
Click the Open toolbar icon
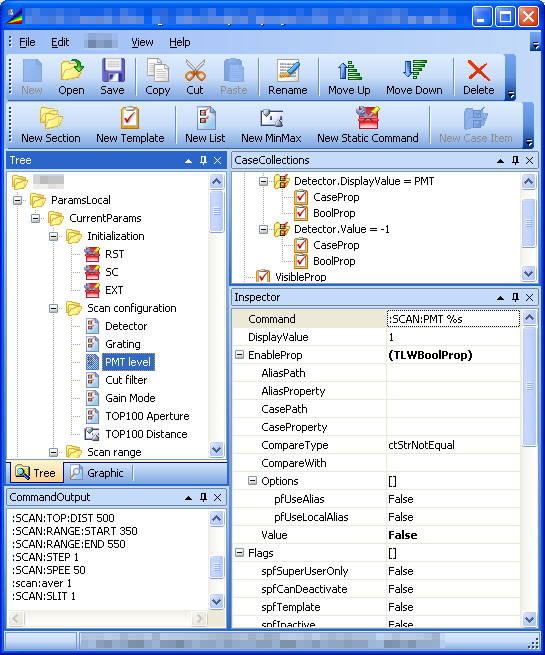[x=71, y=70]
